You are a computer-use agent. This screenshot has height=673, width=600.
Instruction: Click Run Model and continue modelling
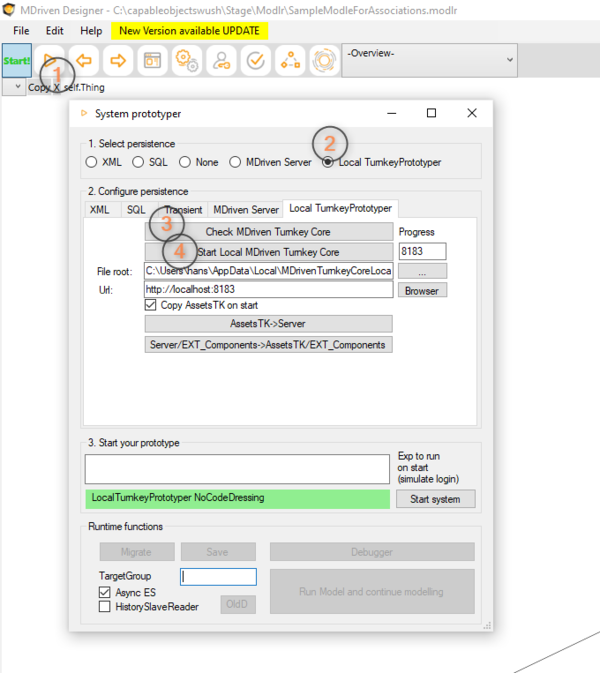click(372, 591)
